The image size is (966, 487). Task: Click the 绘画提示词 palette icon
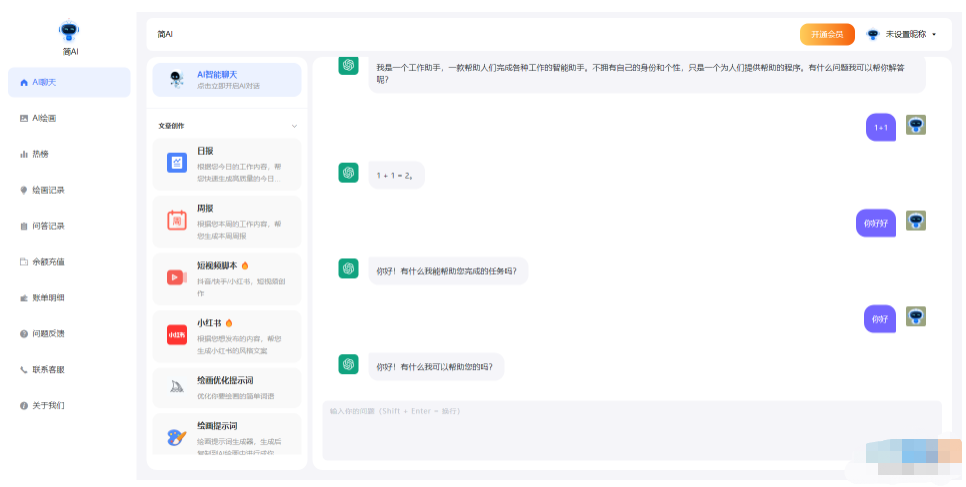tap(177, 436)
